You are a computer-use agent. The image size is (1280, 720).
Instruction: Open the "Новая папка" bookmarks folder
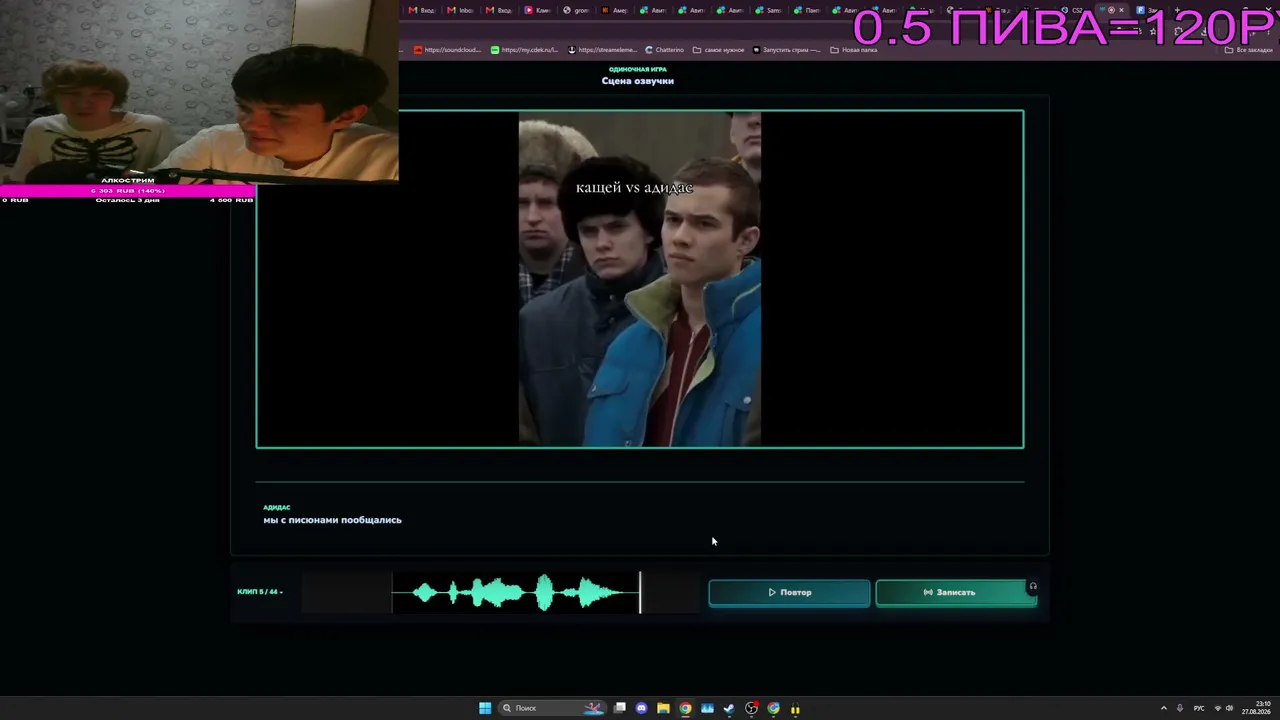854,50
